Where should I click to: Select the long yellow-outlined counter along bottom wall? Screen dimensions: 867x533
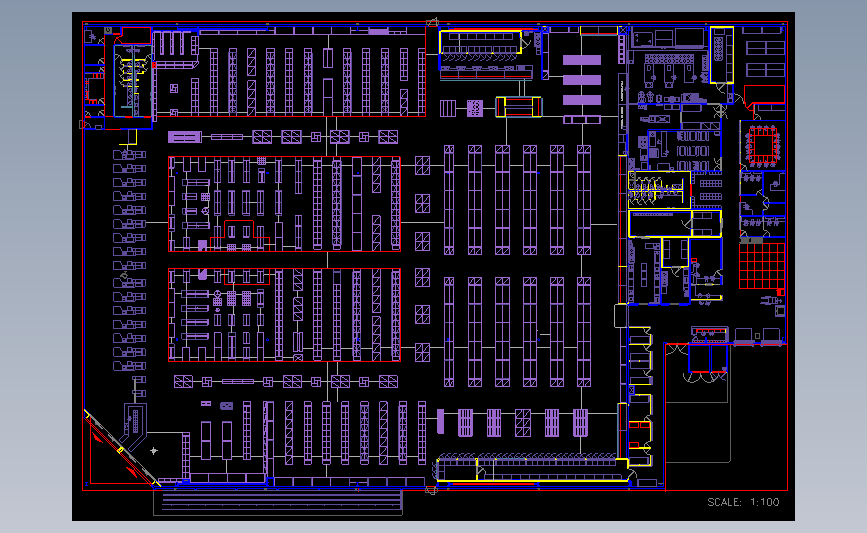(532, 469)
